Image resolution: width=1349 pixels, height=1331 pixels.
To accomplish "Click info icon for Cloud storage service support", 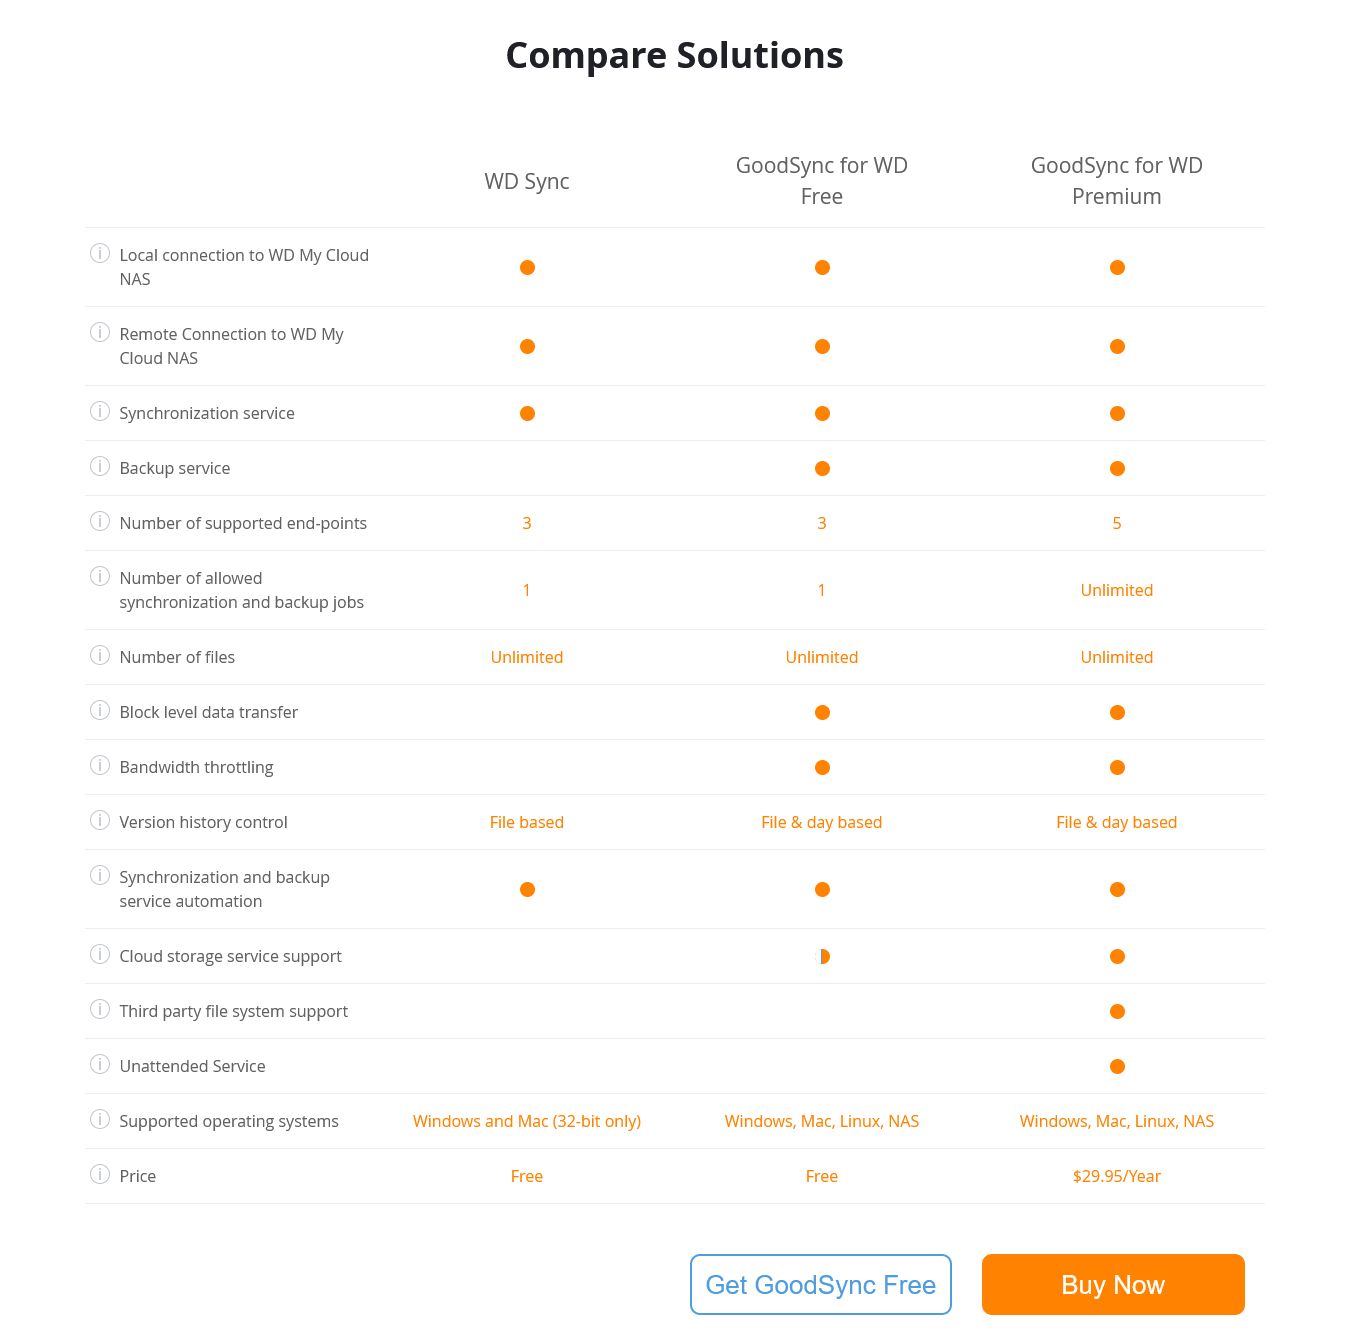I will pyautogui.click(x=100, y=954).
